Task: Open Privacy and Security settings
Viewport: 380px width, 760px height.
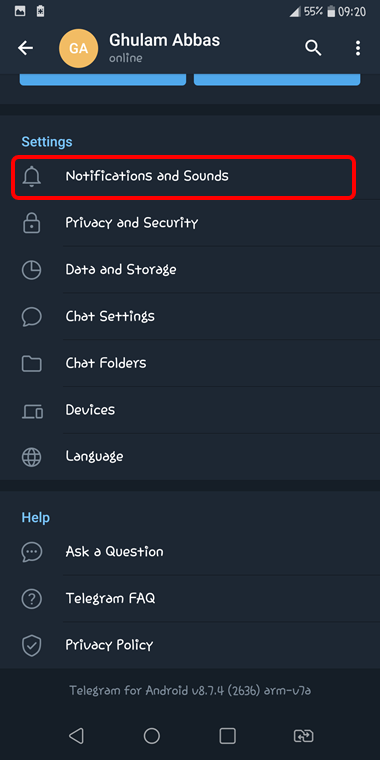Action: coord(190,223)
